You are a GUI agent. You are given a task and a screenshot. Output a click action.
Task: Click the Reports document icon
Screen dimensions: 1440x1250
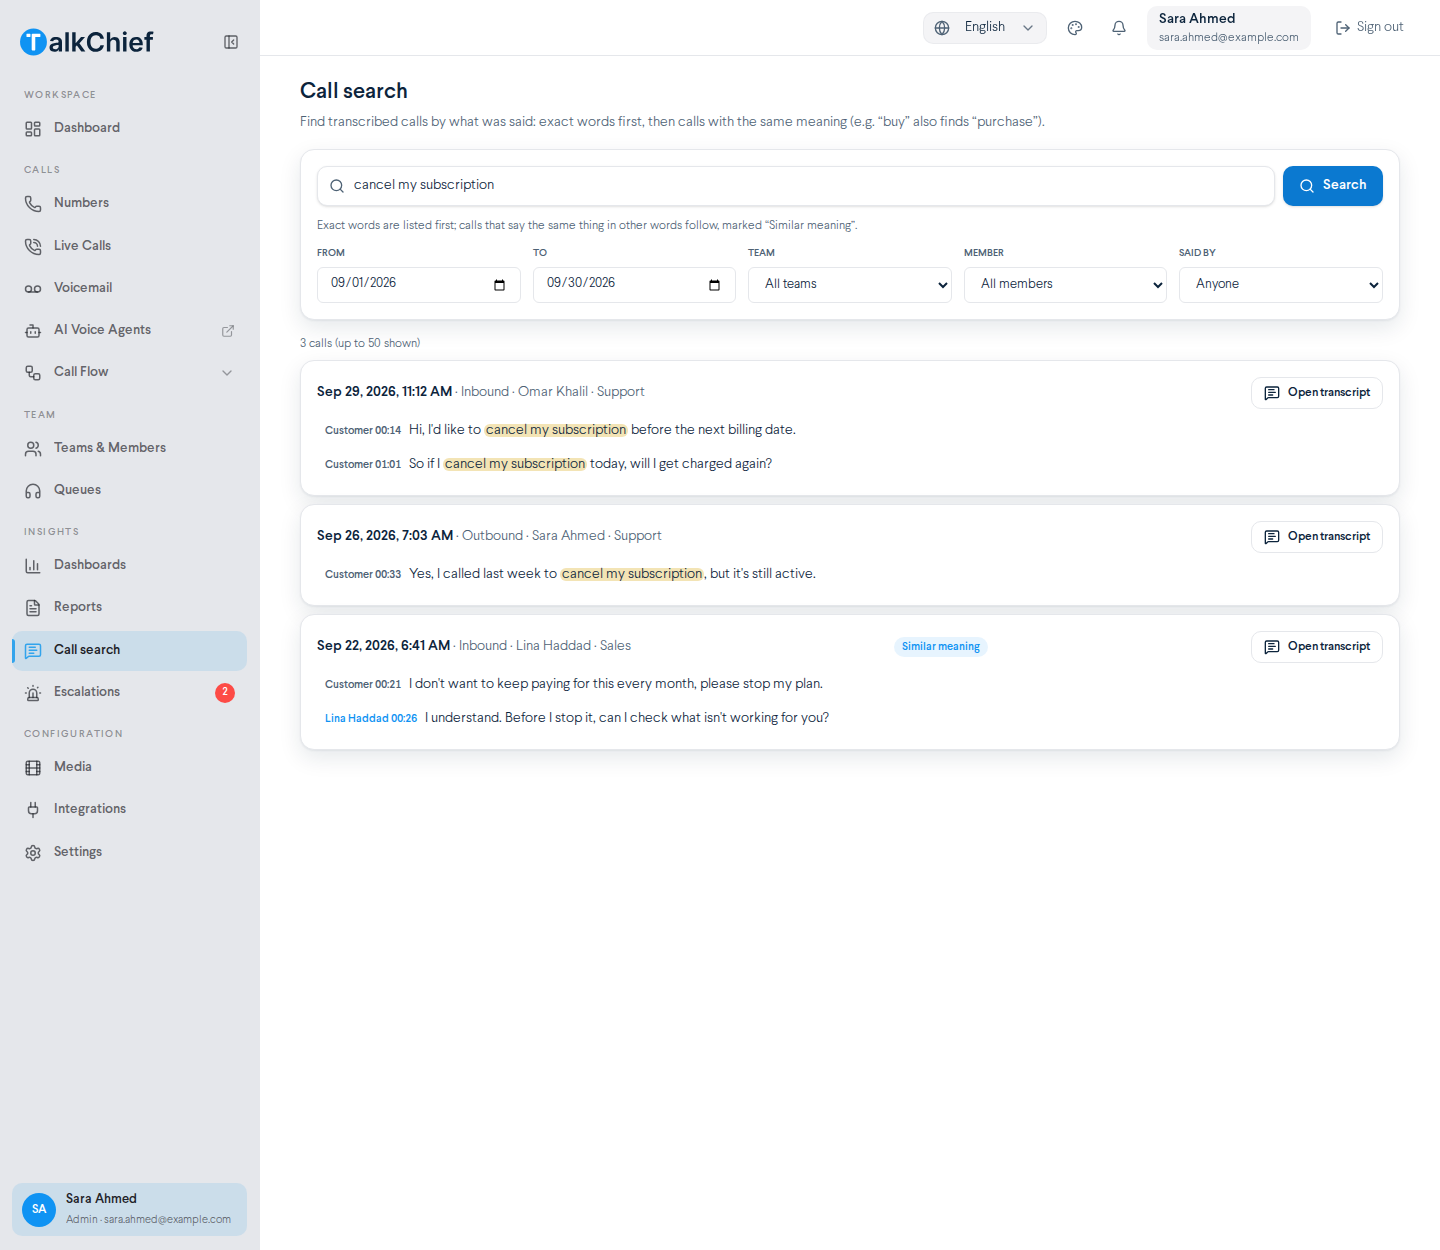[33, 608]
